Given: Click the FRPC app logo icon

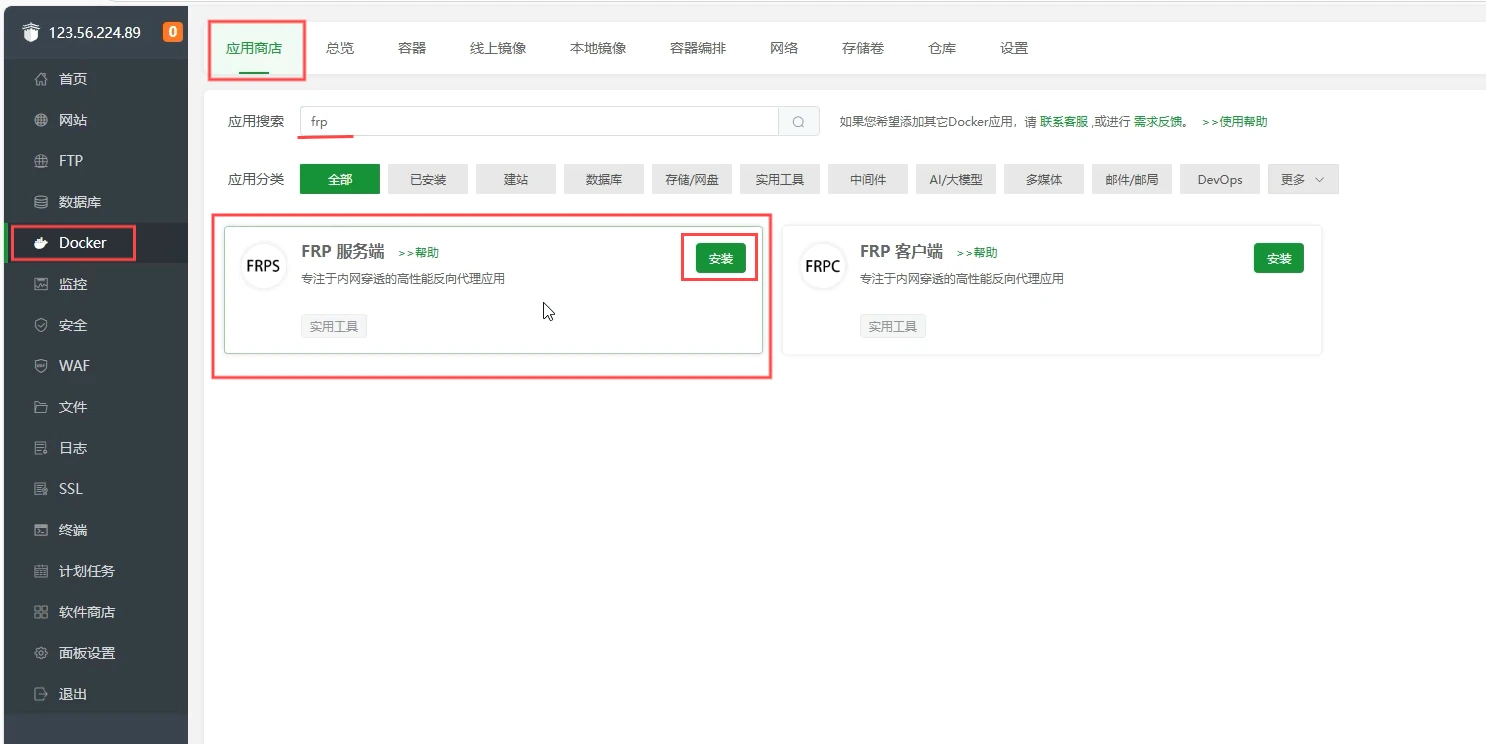Looking at the screenshot, I should click(x=822, y=267).
